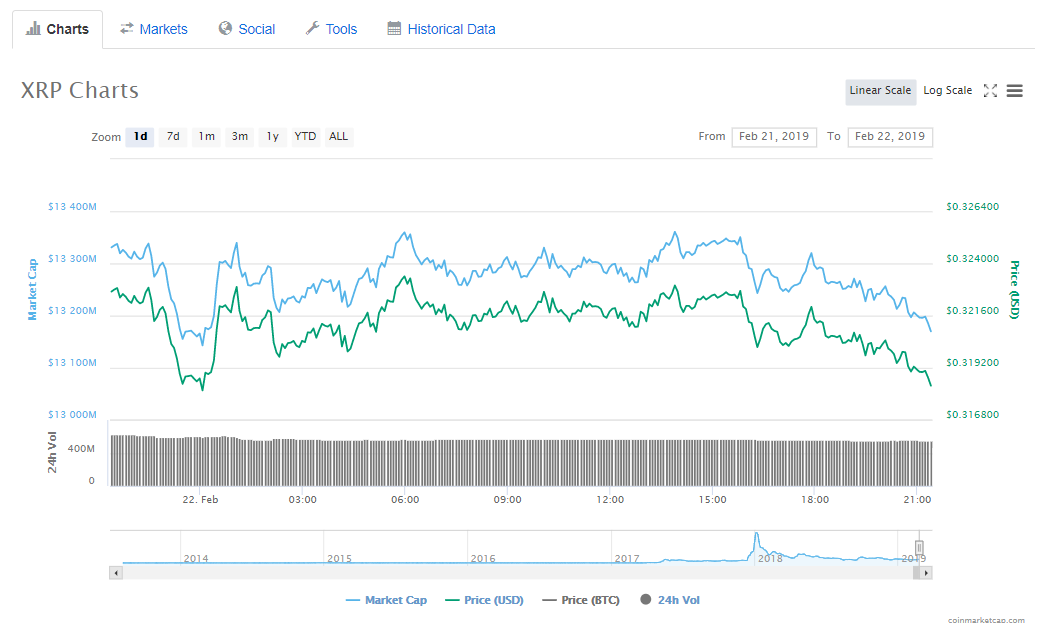This screenshot has height=623, width=1039.
Task: Click the right scrollbar arrow in the navigator
Action: point(926,573)
